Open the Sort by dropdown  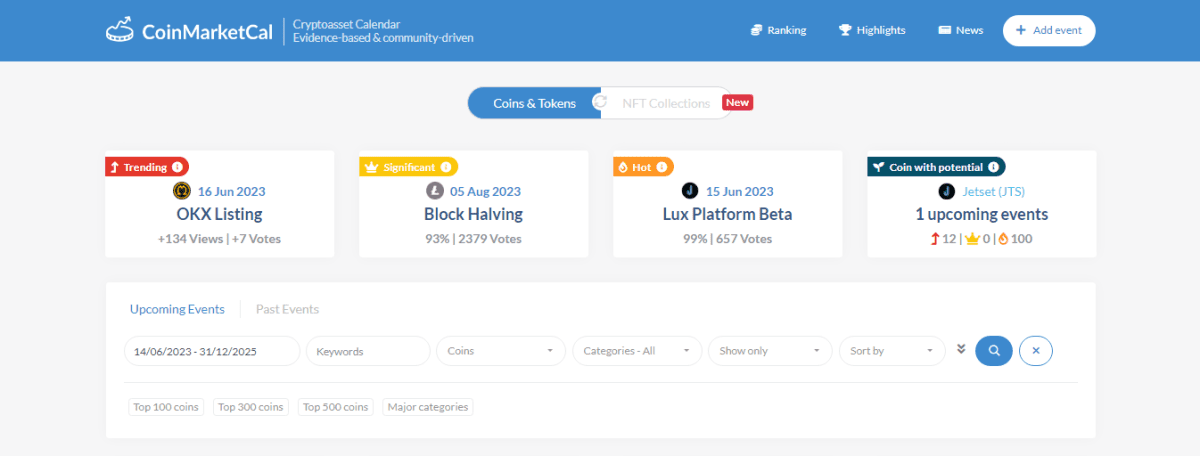click(x=892, y=351)
